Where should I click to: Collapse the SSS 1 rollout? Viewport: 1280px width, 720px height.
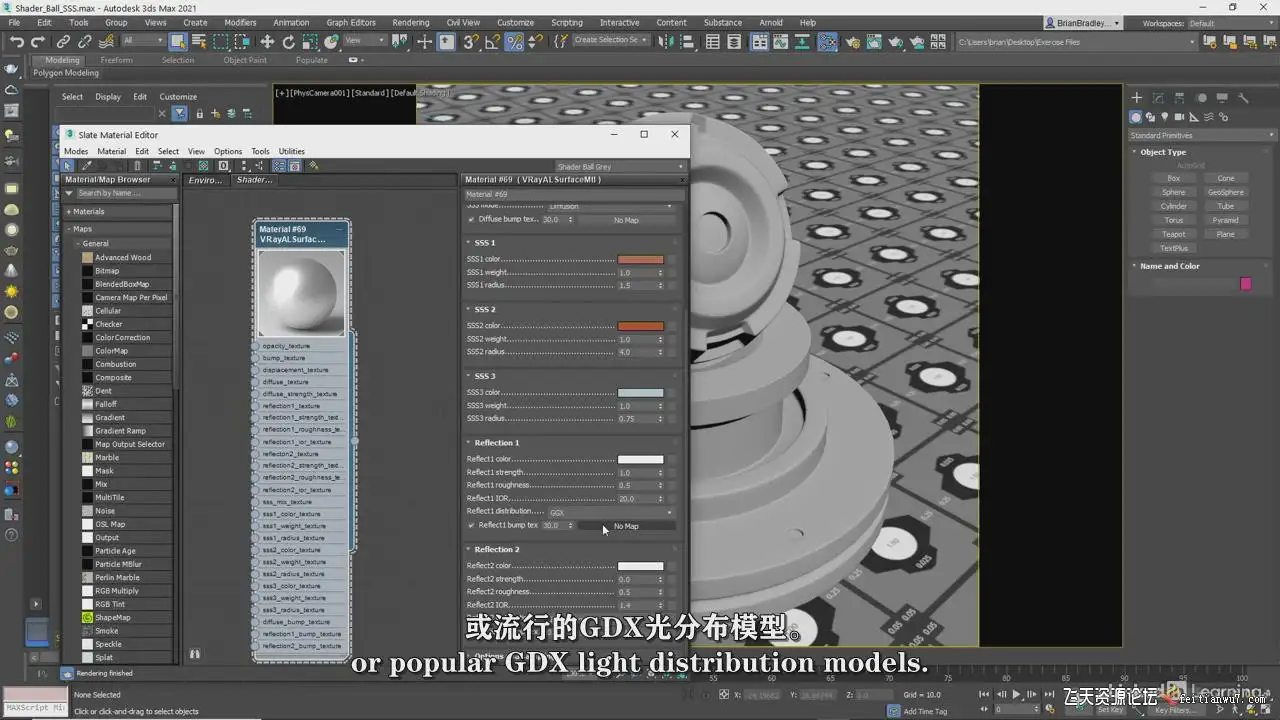(485, 243)
